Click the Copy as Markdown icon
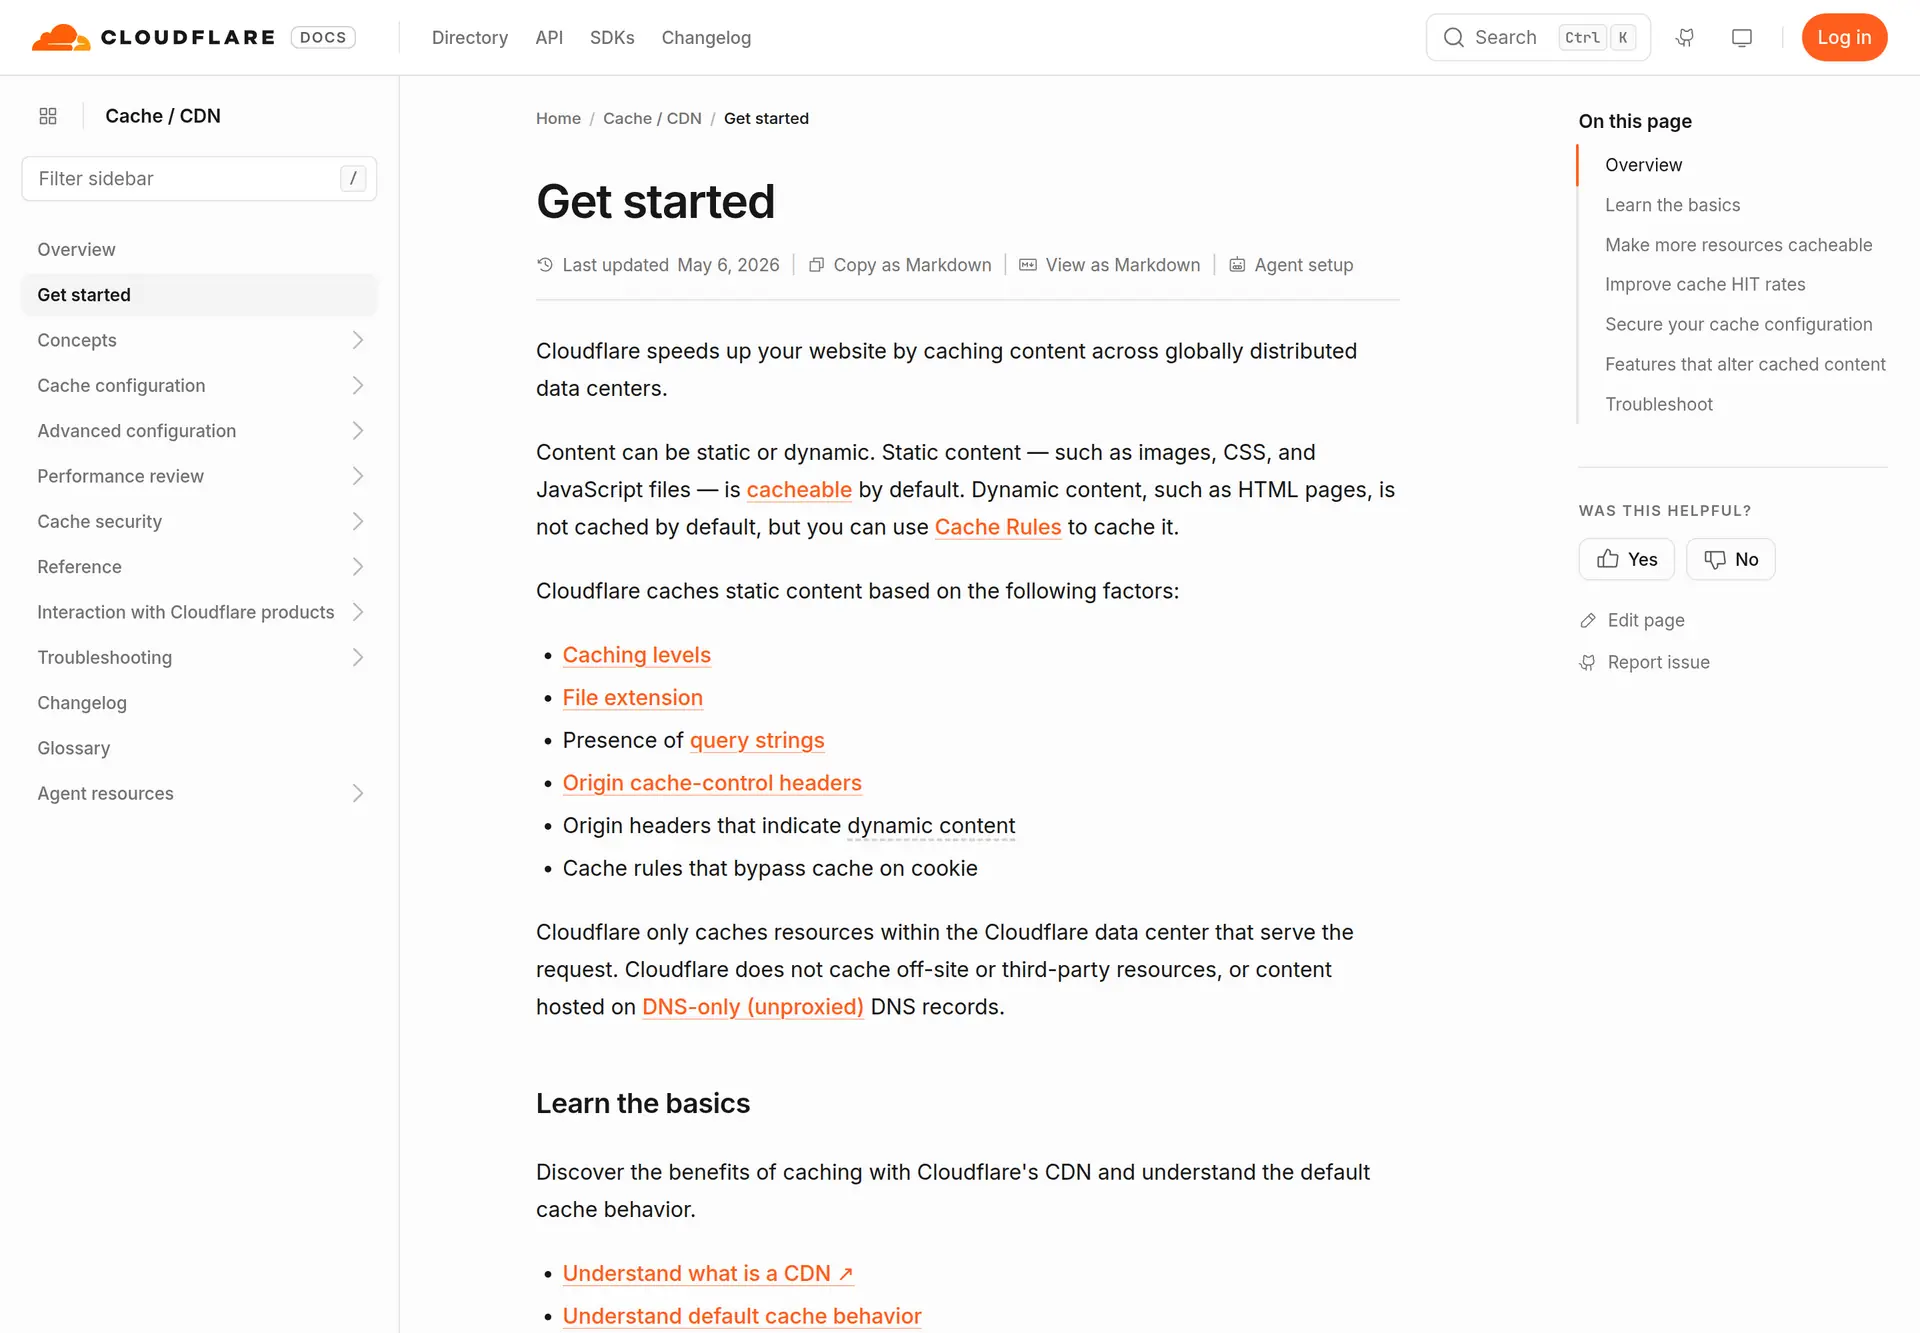 pos(816,265)
